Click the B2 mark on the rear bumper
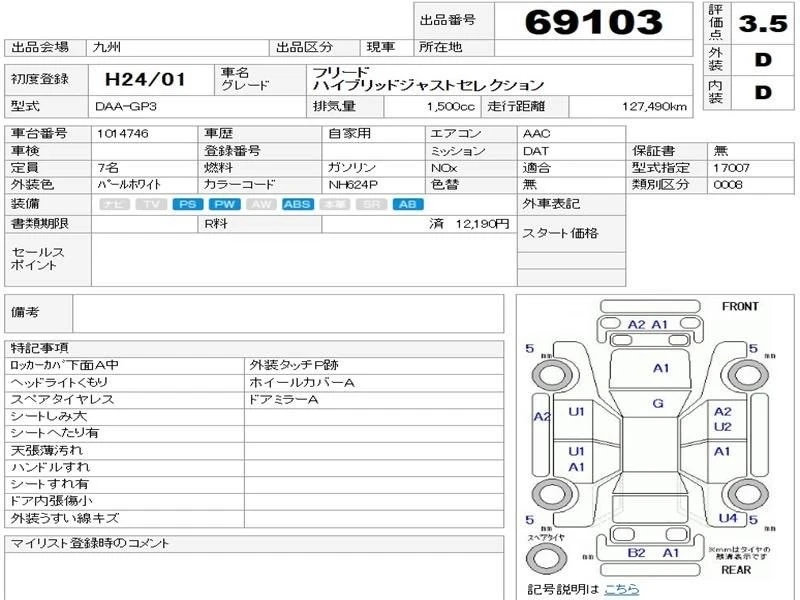The image size is (800, 600). 636,553
